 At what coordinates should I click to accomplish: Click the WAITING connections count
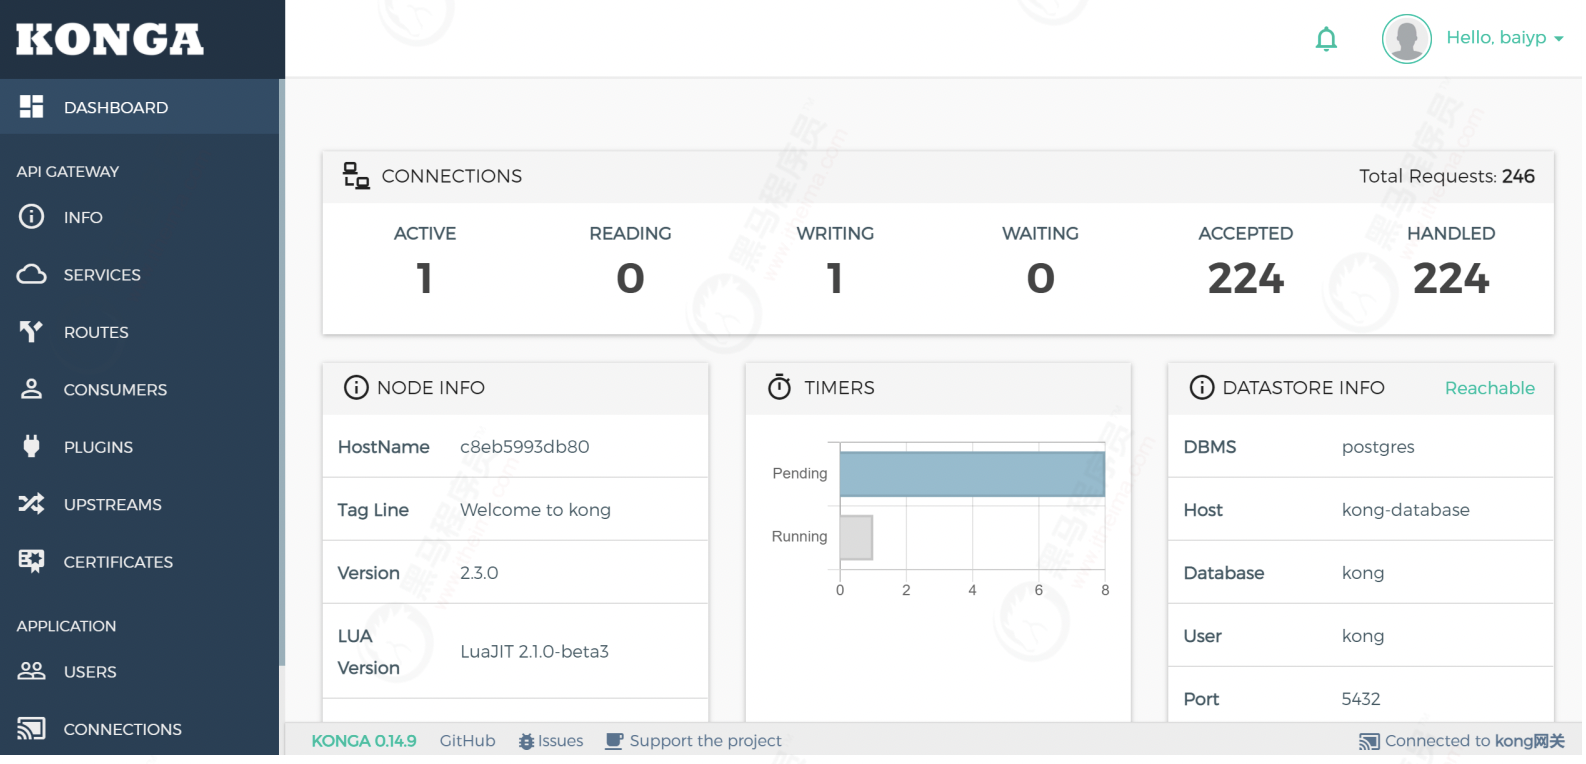coord(1040,278)
